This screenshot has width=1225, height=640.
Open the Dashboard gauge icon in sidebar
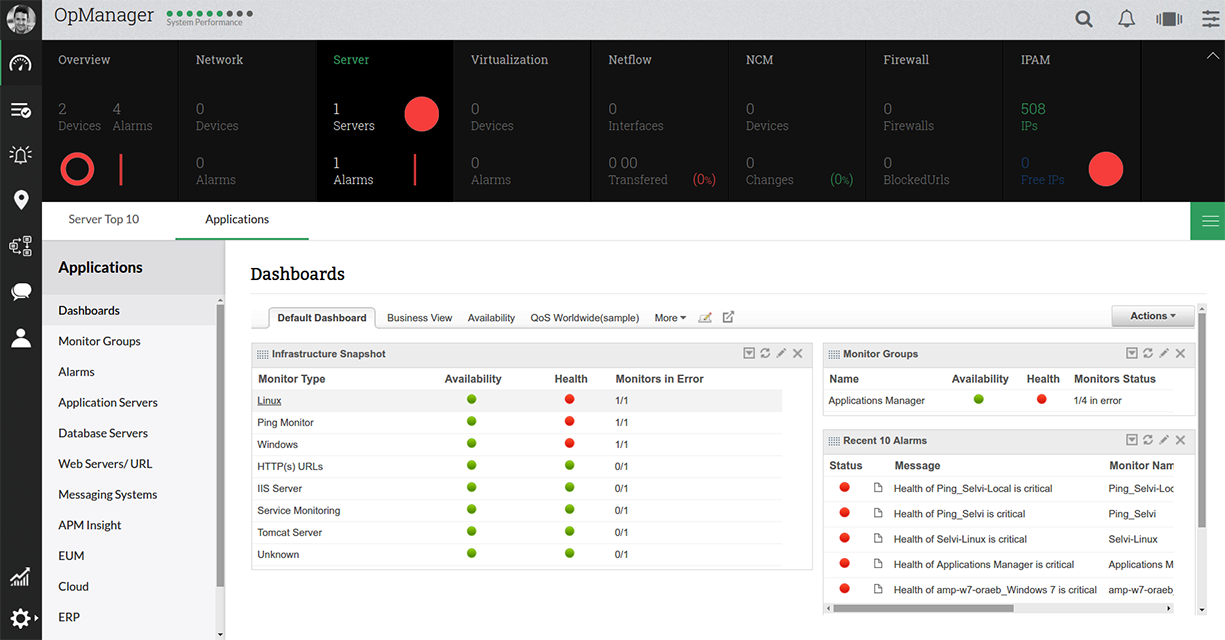tap(21, 63)
